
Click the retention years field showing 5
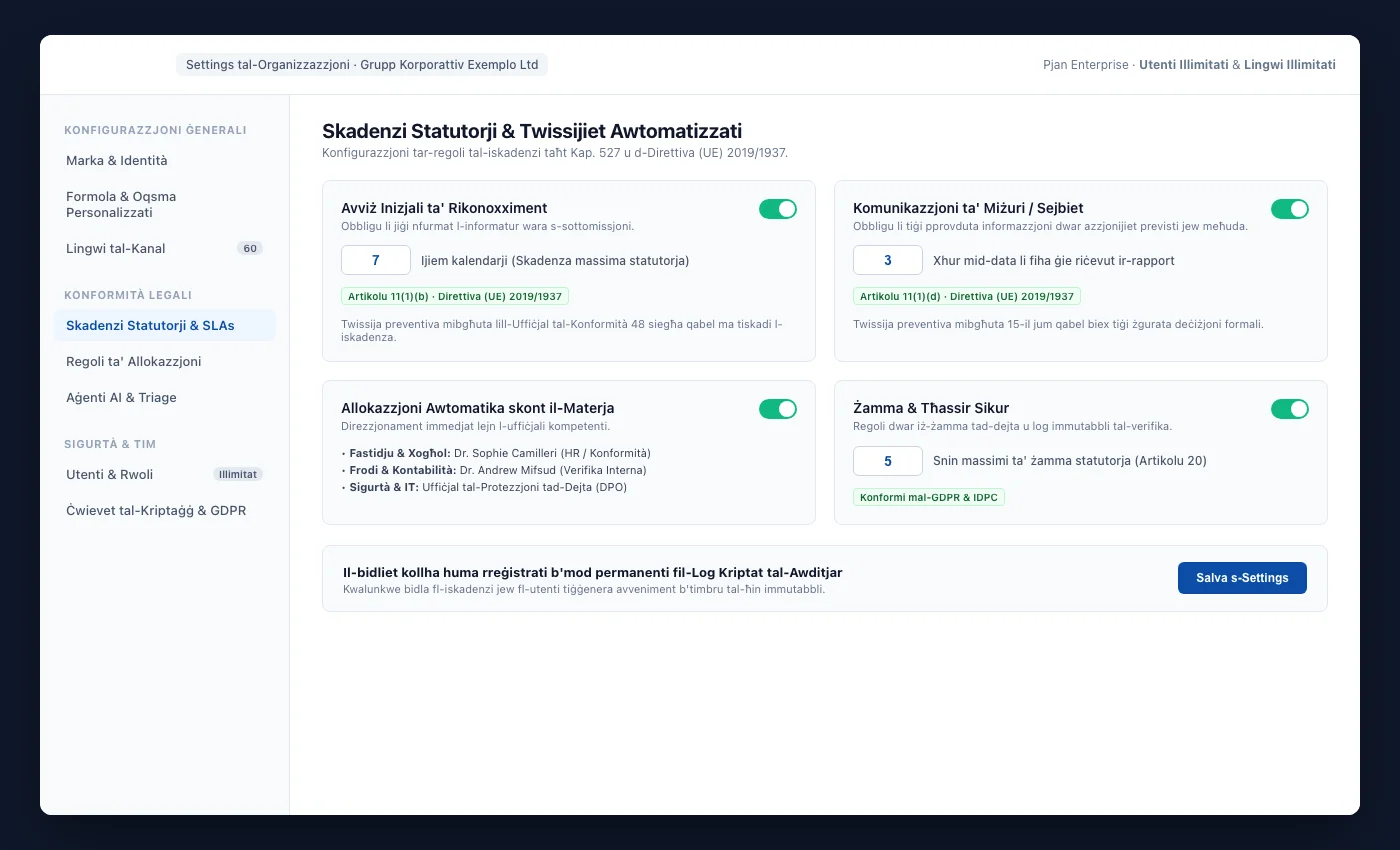coord(888,461)
